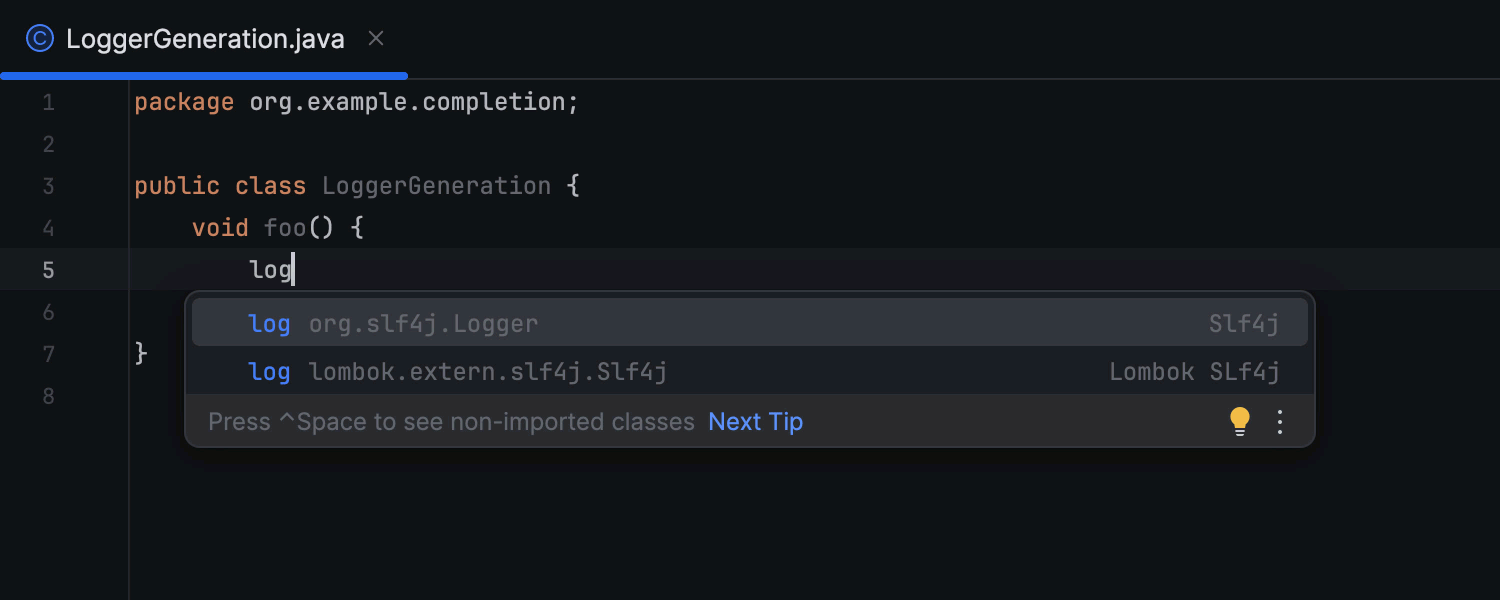Open the three-dot options in the completion popup
Image resolution: width=1500 pixels, height=600 pixels.
tap(1280, 421)
